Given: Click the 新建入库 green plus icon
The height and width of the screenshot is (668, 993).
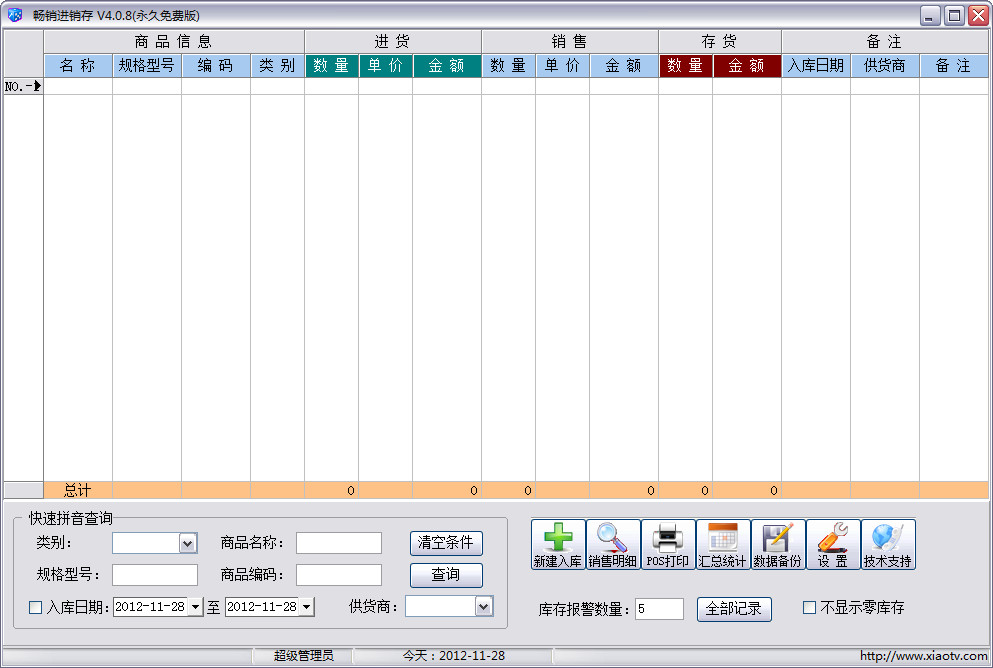Looking at the screenshot, I should (558, 544).
